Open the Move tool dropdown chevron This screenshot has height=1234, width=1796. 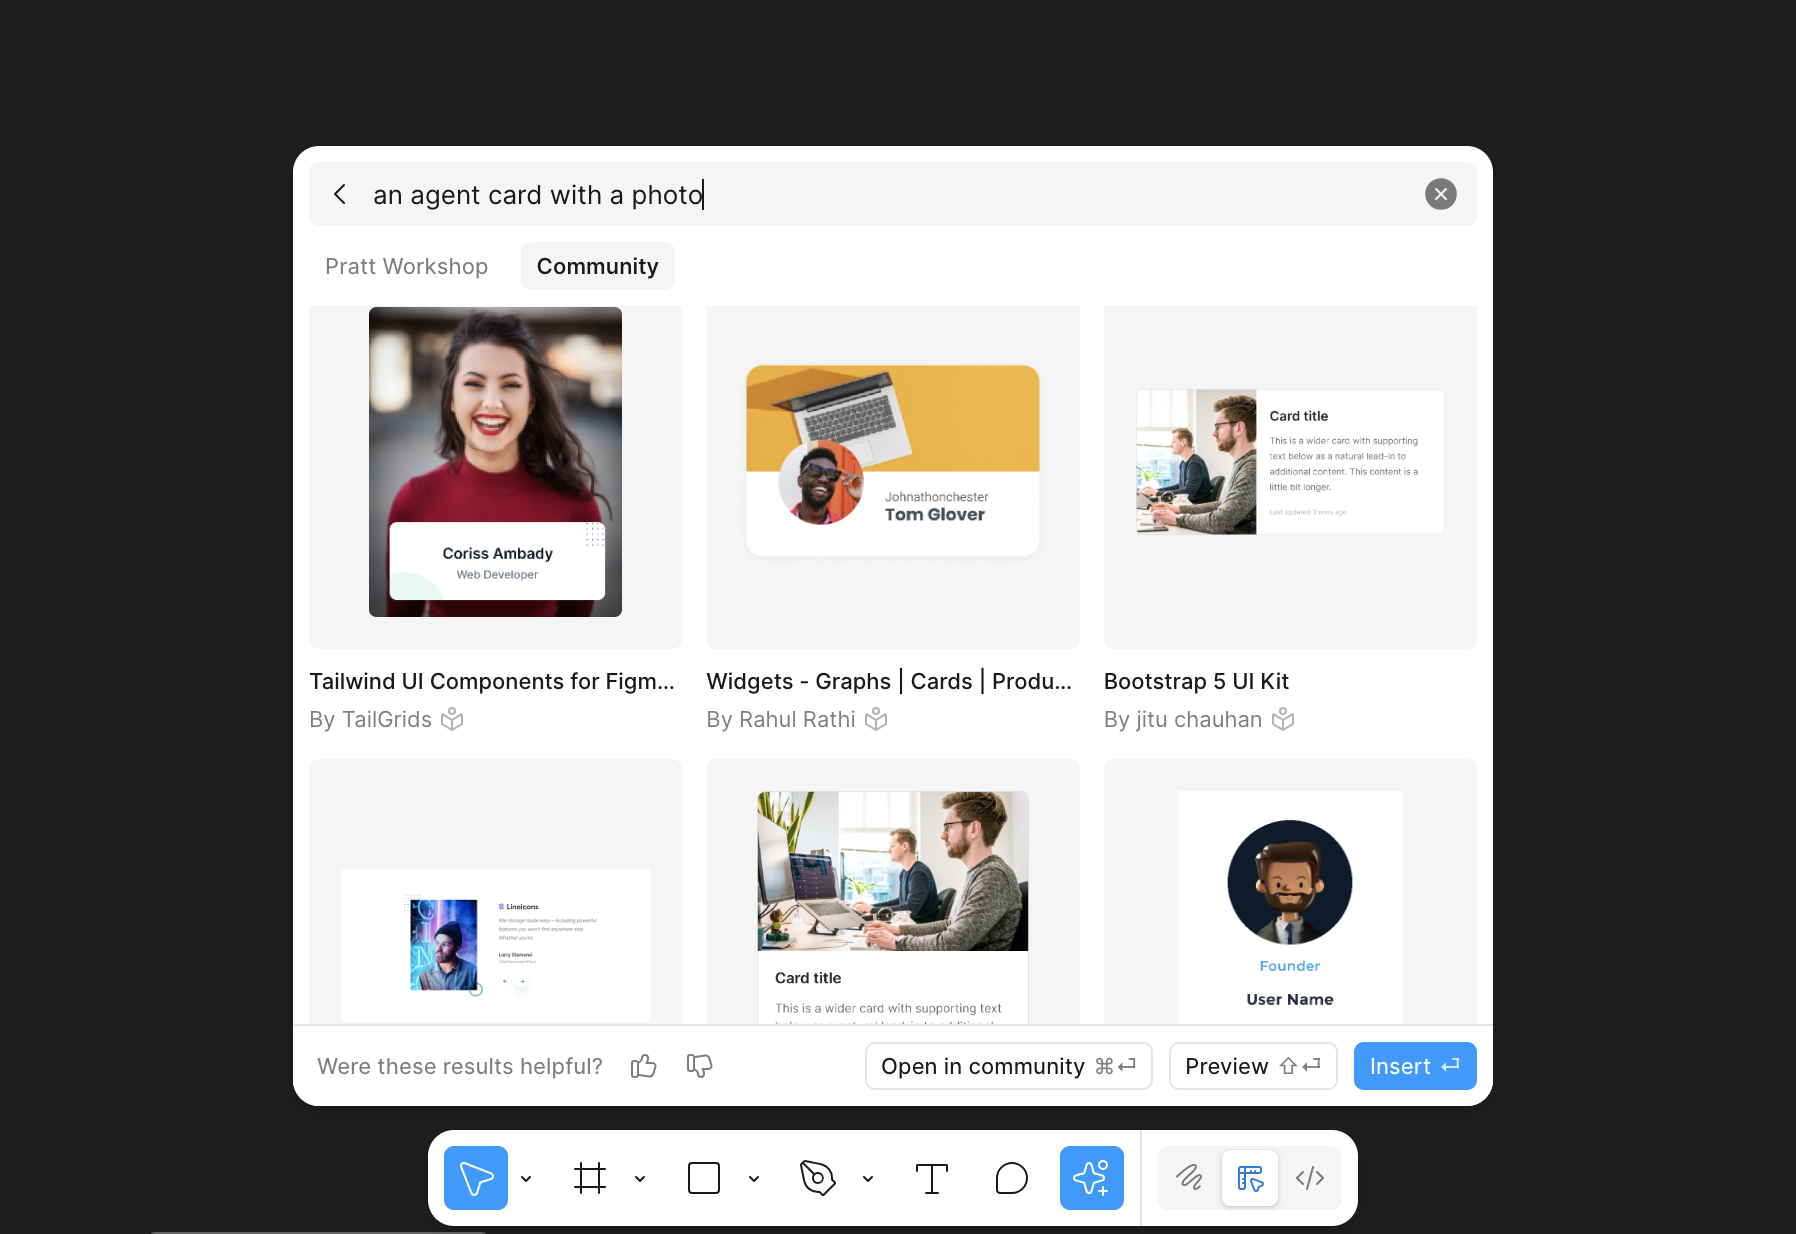[527, 1179]
